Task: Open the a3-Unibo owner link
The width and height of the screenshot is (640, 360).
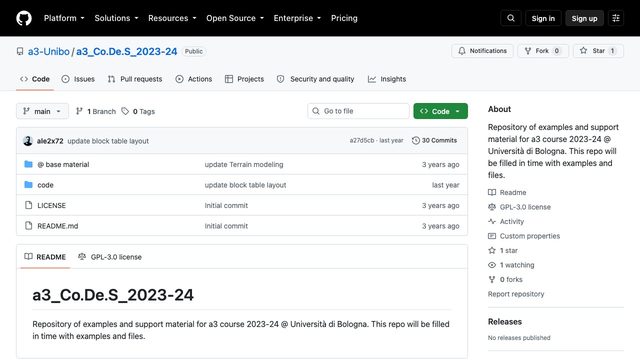Action: pyautogui.click(x=49, y=51)
